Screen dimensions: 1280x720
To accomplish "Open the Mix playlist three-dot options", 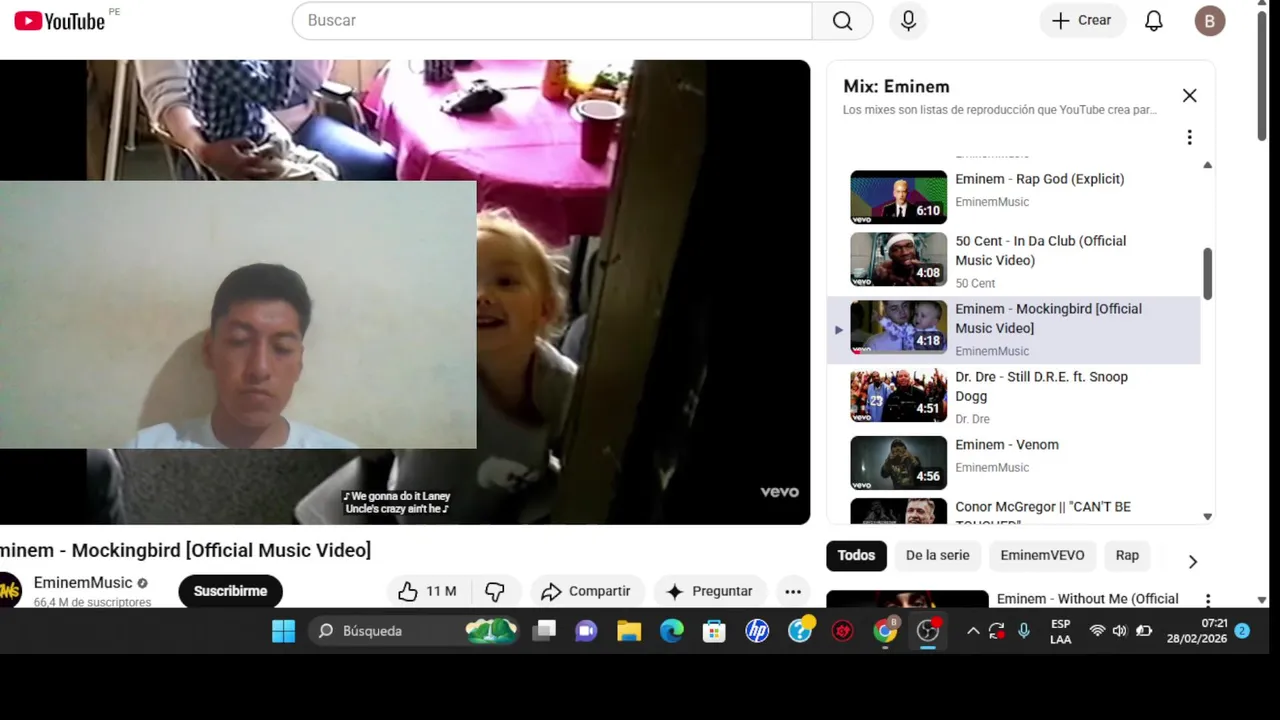I will (1189, 137).
